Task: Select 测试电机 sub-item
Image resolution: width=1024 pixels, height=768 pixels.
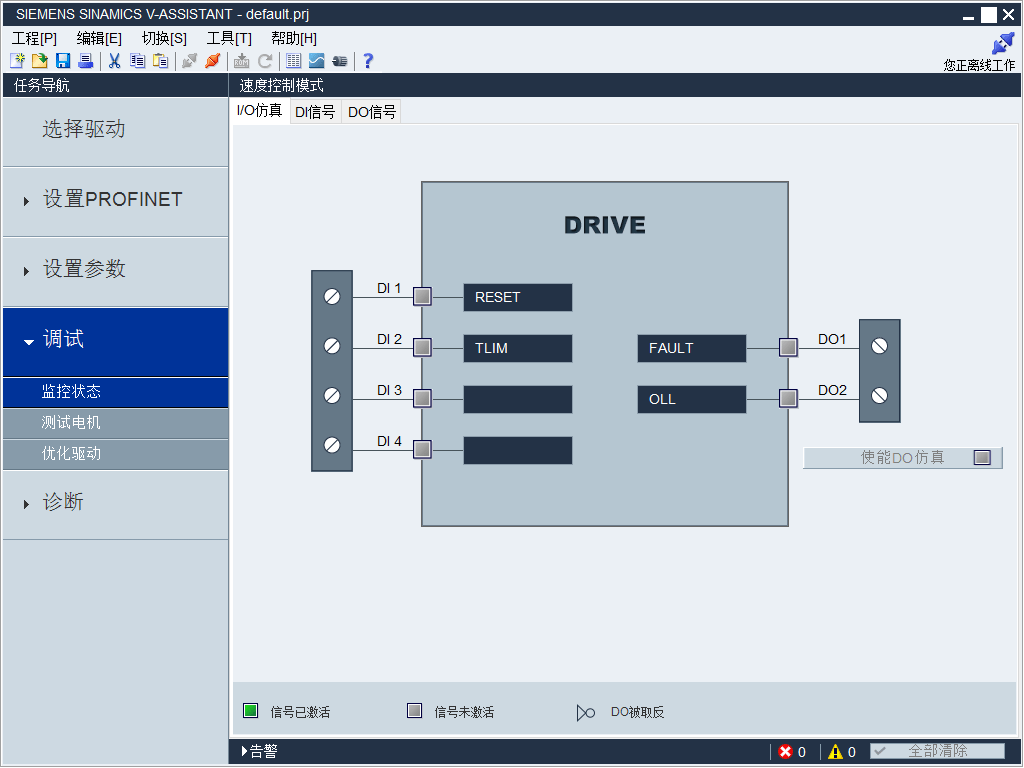Action: point(116,423)
